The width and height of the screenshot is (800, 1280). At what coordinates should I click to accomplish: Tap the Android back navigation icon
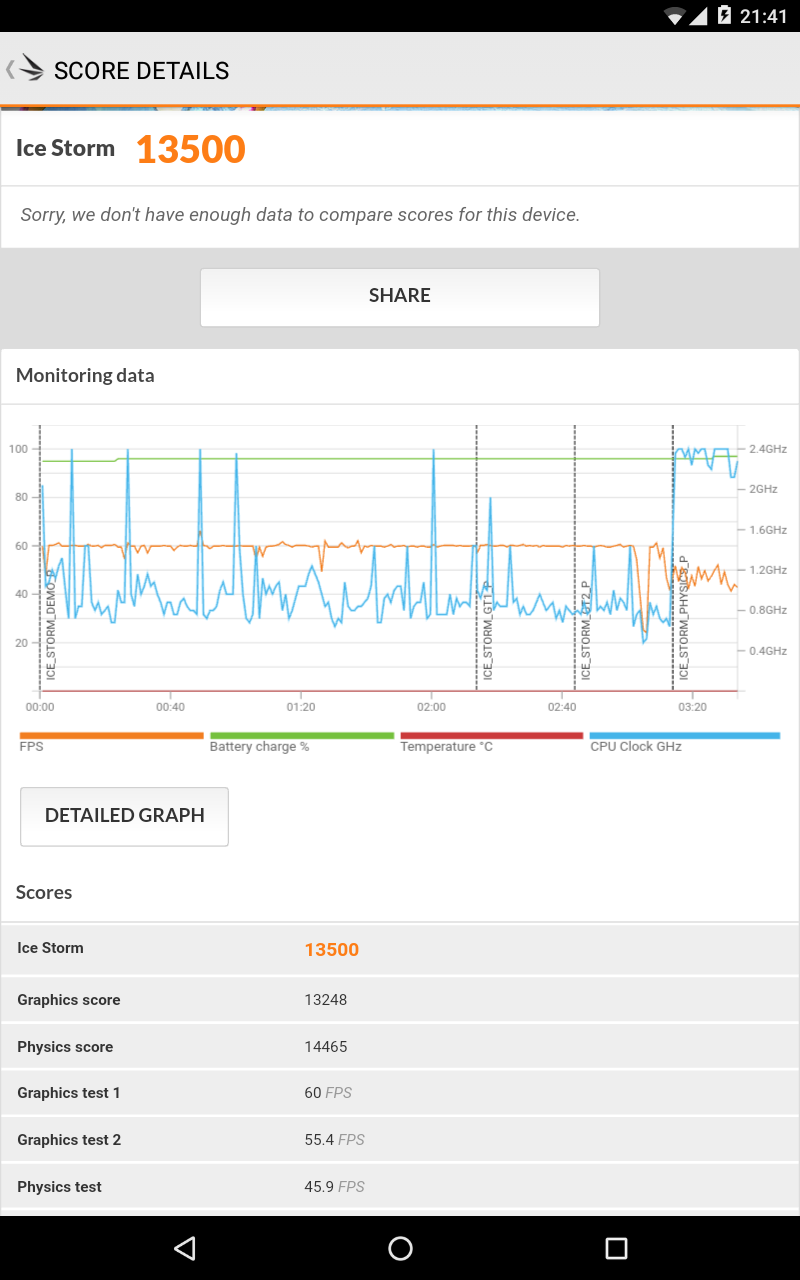[x=184, y=1248]
